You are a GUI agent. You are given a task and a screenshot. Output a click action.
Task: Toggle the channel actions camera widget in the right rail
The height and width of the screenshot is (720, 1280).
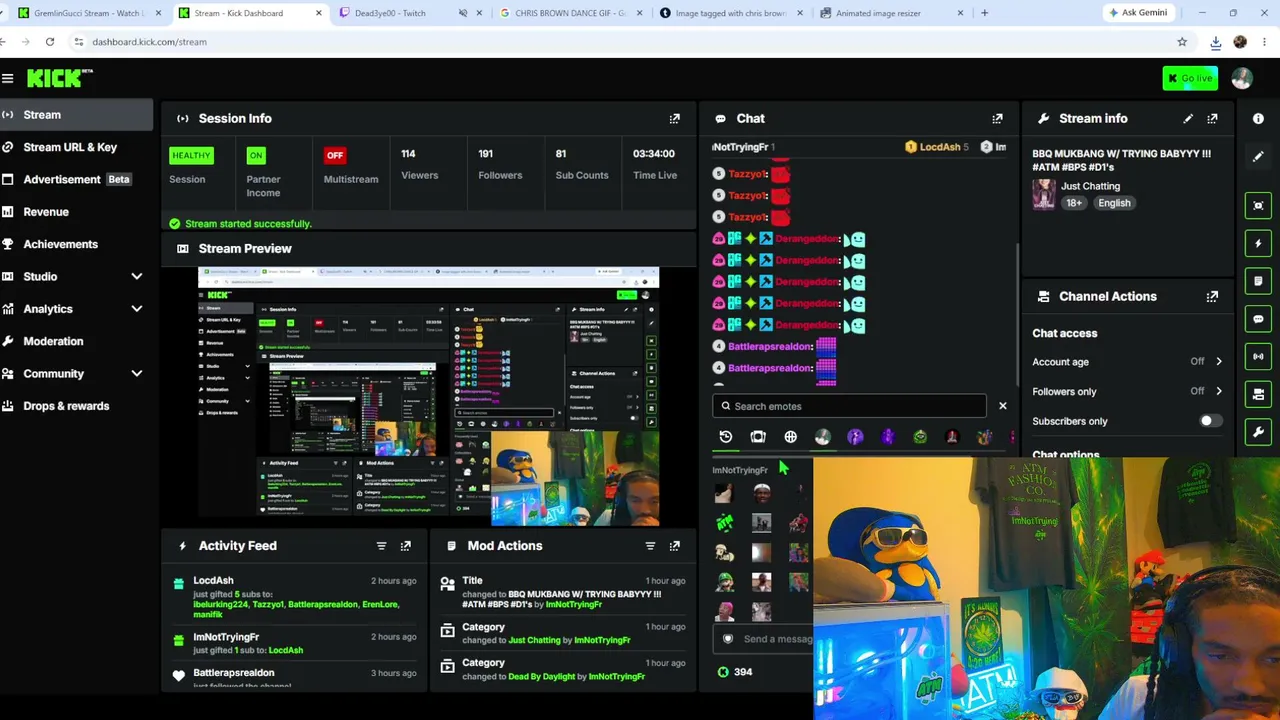[x=1258, y=394]
